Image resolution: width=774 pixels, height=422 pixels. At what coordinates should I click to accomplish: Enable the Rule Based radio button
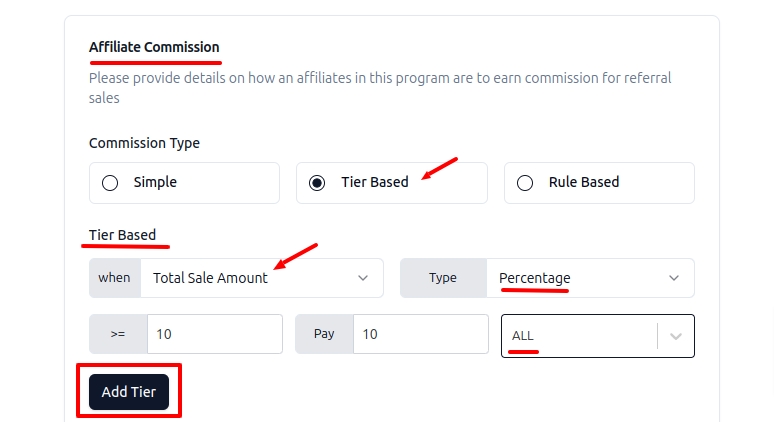pyautogui.click(x=525, y=183)
